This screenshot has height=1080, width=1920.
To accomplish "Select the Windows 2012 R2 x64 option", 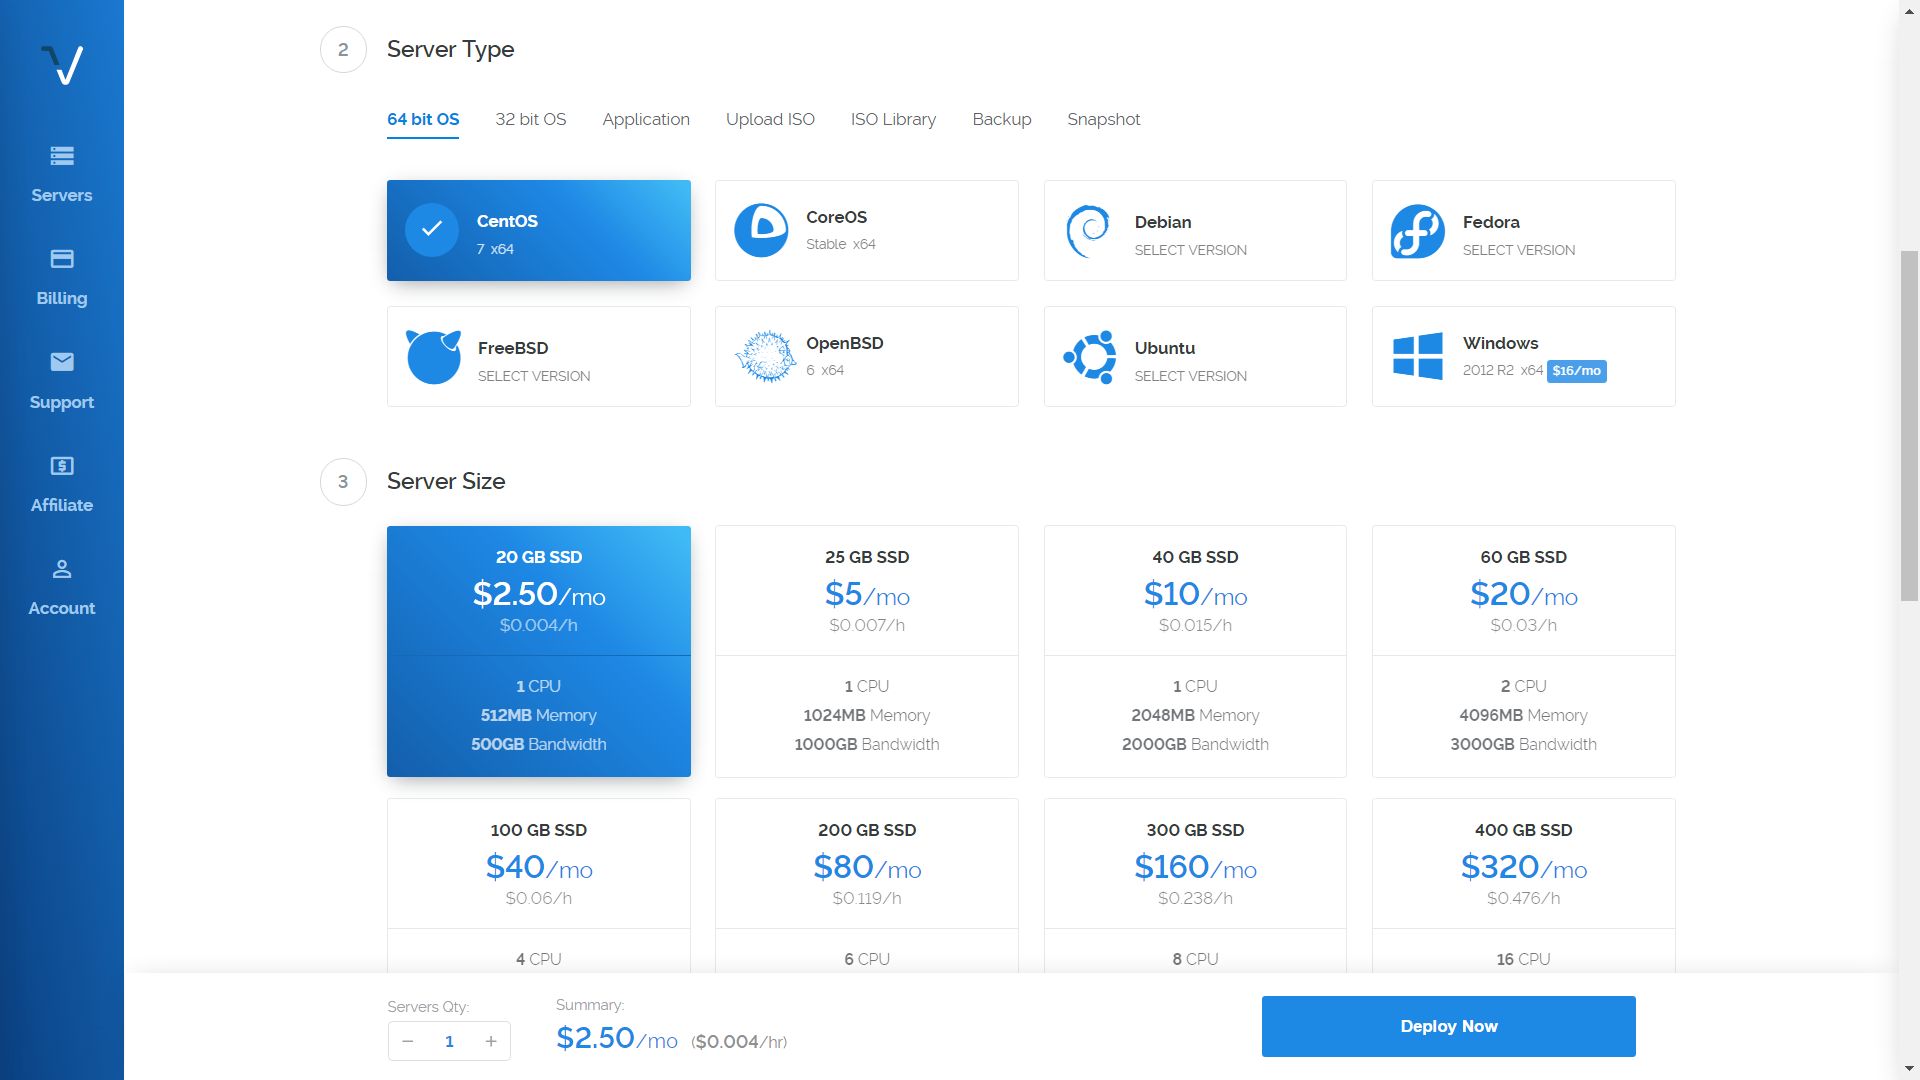I will coord(1524,356).
